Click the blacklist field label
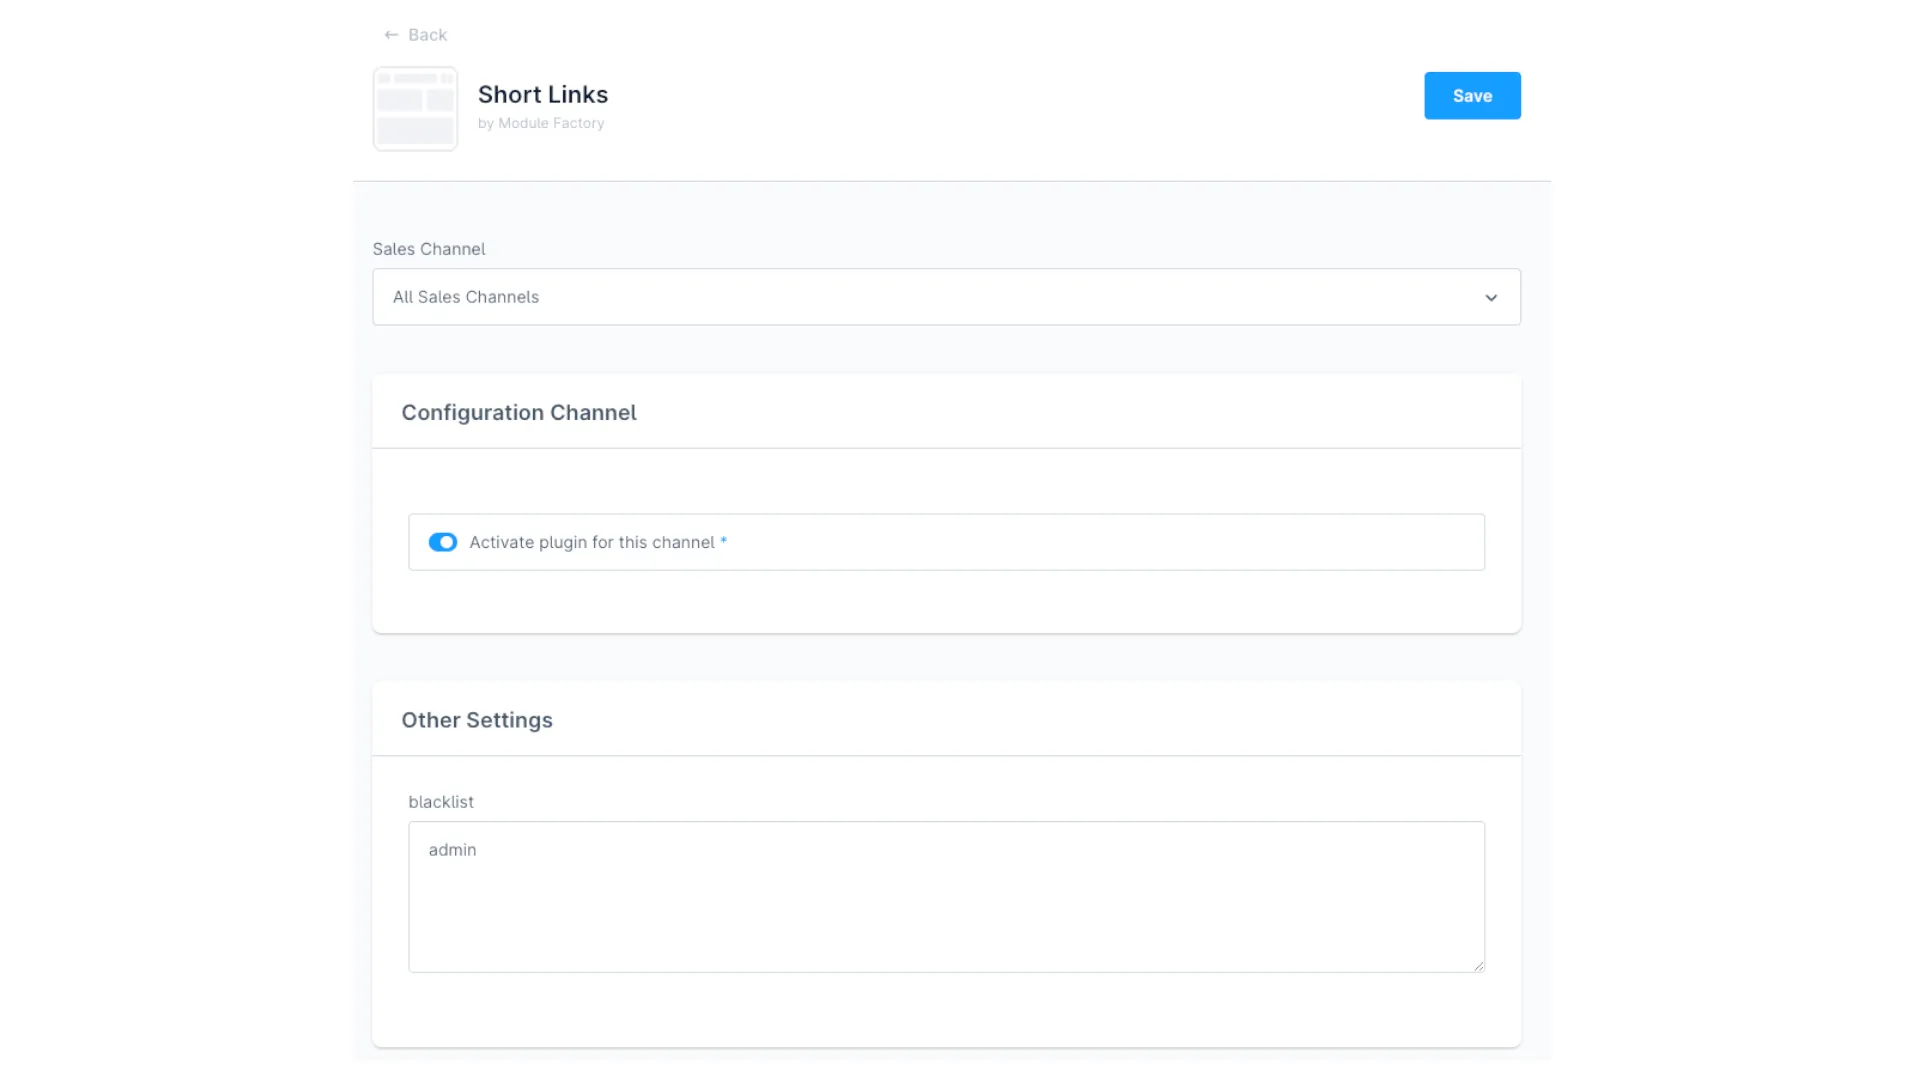1920x1080 pixels. click(x=441, y=801)
